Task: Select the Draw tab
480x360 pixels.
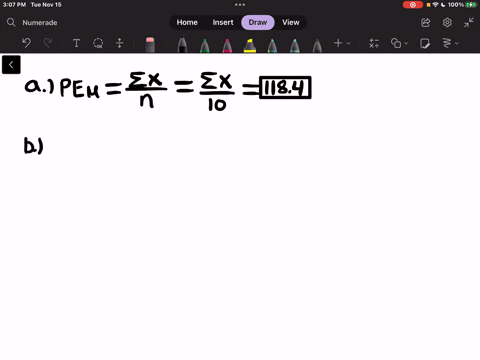Action: click(x=258, y=22)
